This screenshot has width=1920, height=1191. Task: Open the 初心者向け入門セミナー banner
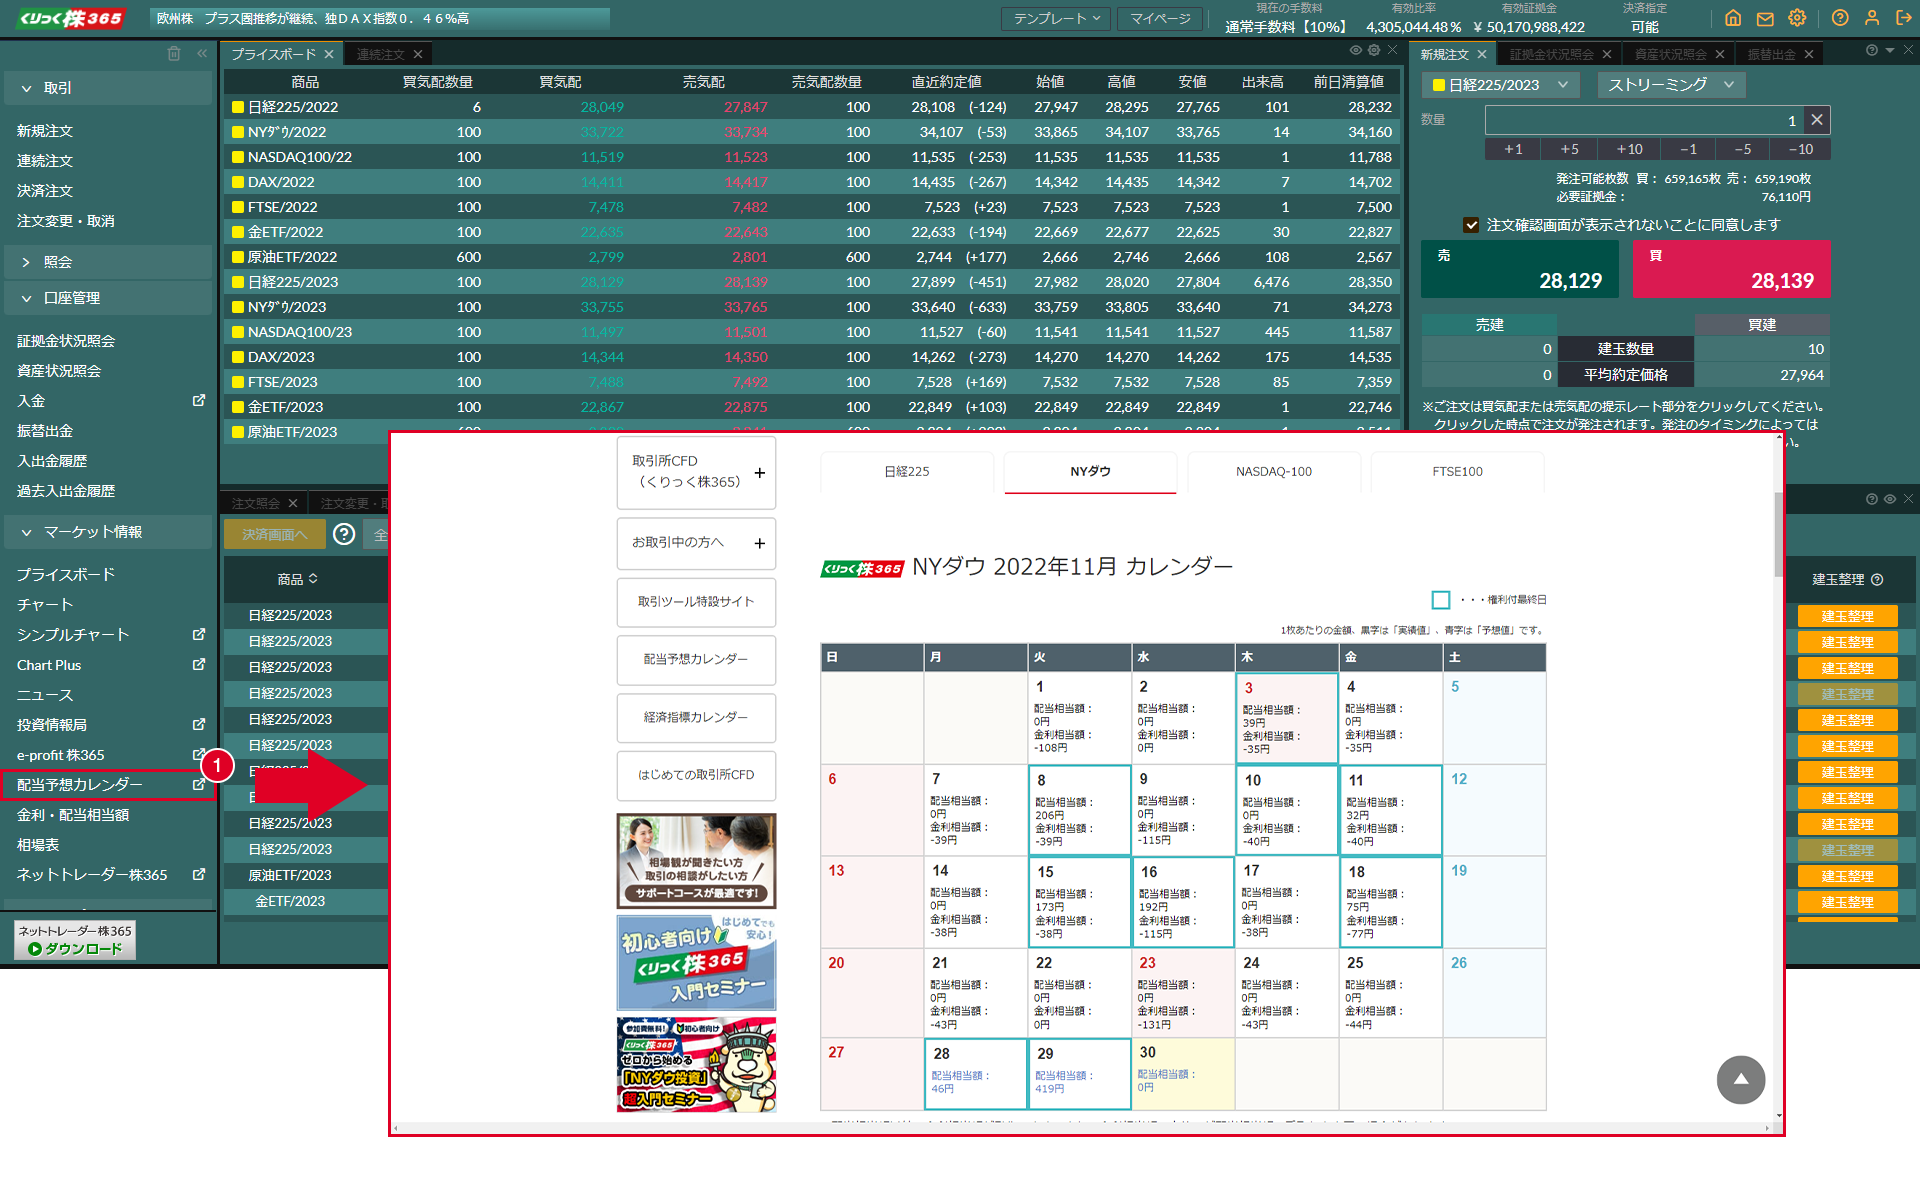point(696,962)
